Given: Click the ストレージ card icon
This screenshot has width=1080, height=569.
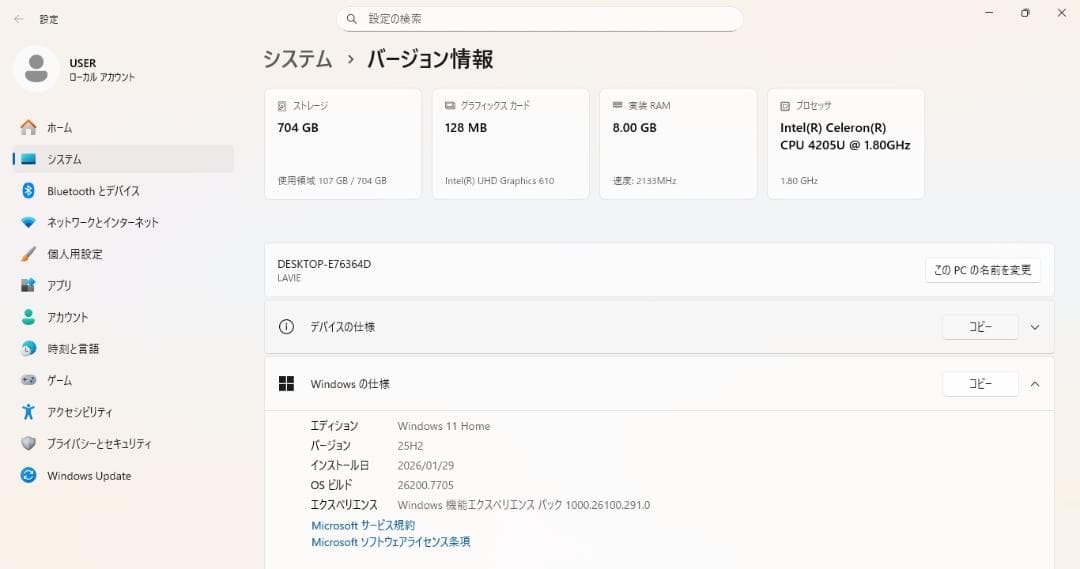Looking at the screenshot, I should [x=282, y=106].
